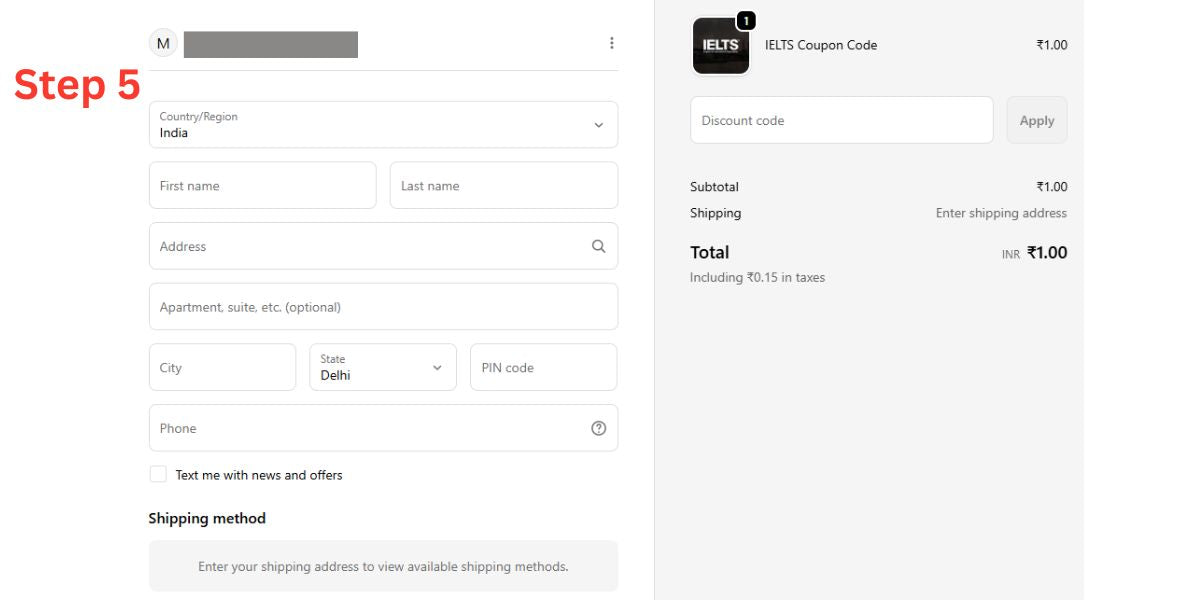
Task: Enable Text me with news and offers
Action: pos(158,474)
